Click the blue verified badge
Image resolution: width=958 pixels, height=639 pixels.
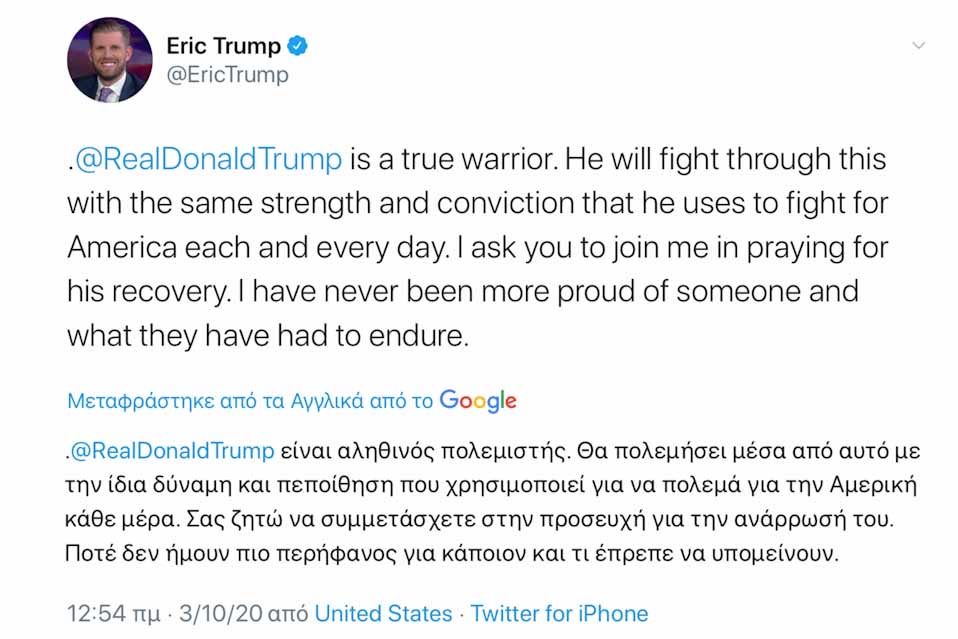(298, 46)
